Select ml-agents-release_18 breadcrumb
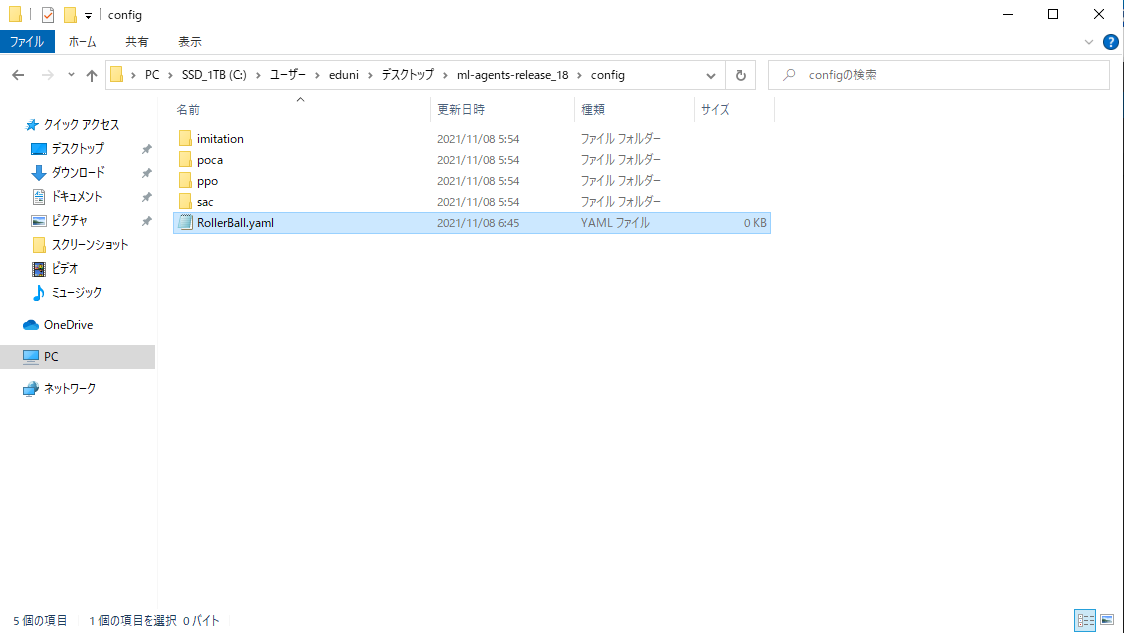The width and height of the screenshot is (1124, 633). click(513, 75)
